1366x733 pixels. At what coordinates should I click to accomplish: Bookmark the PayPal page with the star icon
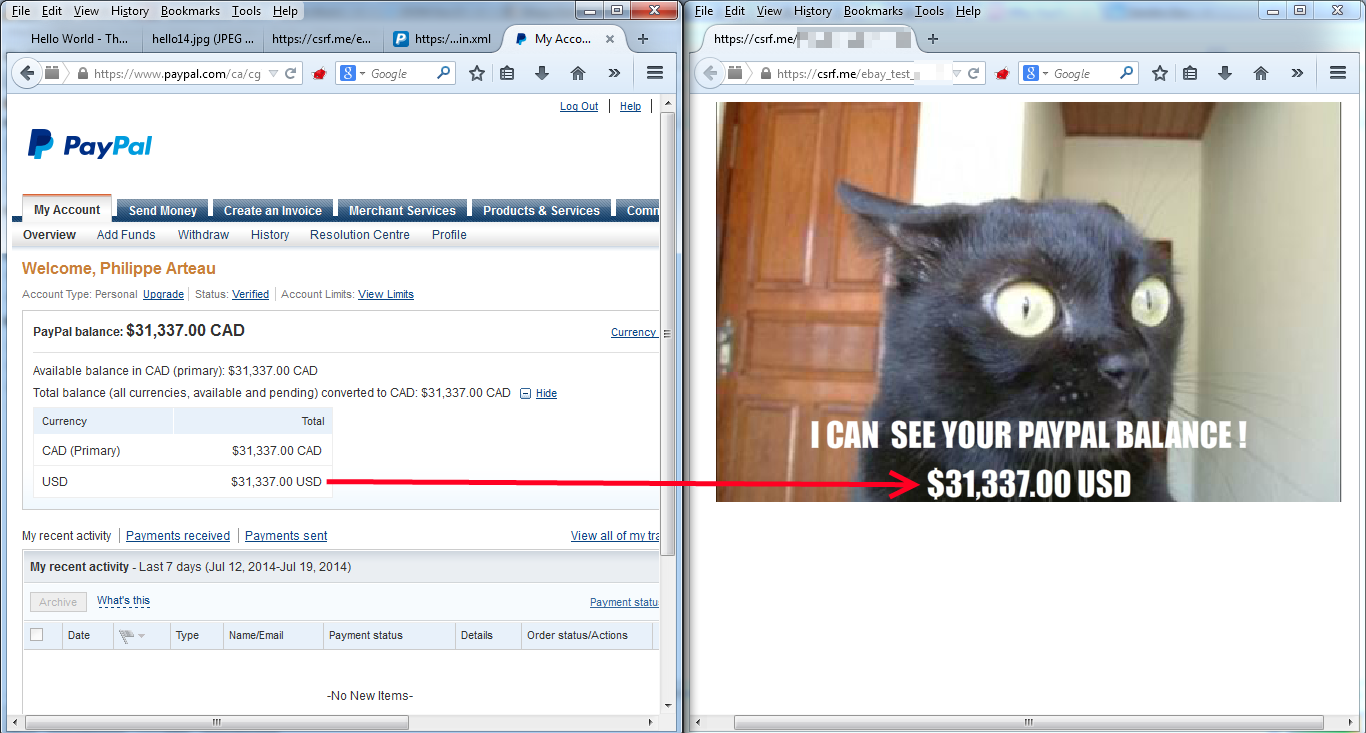[x=477, y=73]
